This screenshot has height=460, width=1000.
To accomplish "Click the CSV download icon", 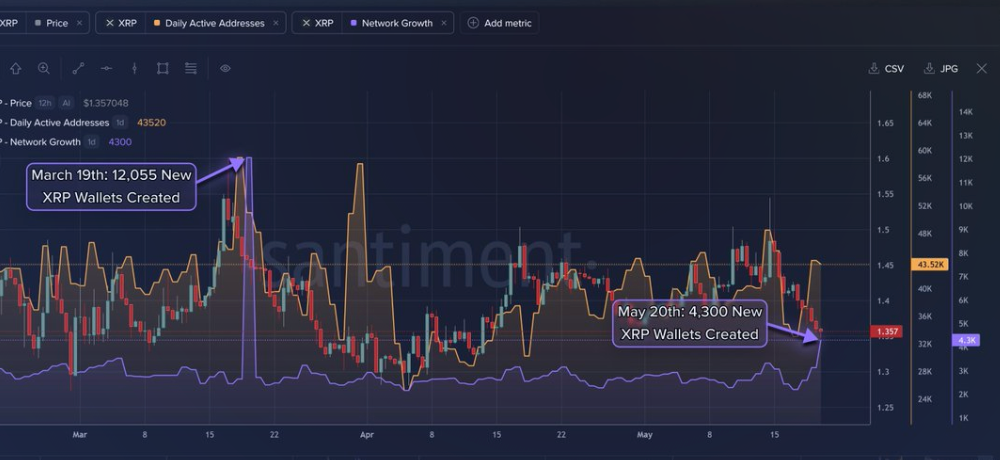I will pyautogui.click(x=874, y=68).
